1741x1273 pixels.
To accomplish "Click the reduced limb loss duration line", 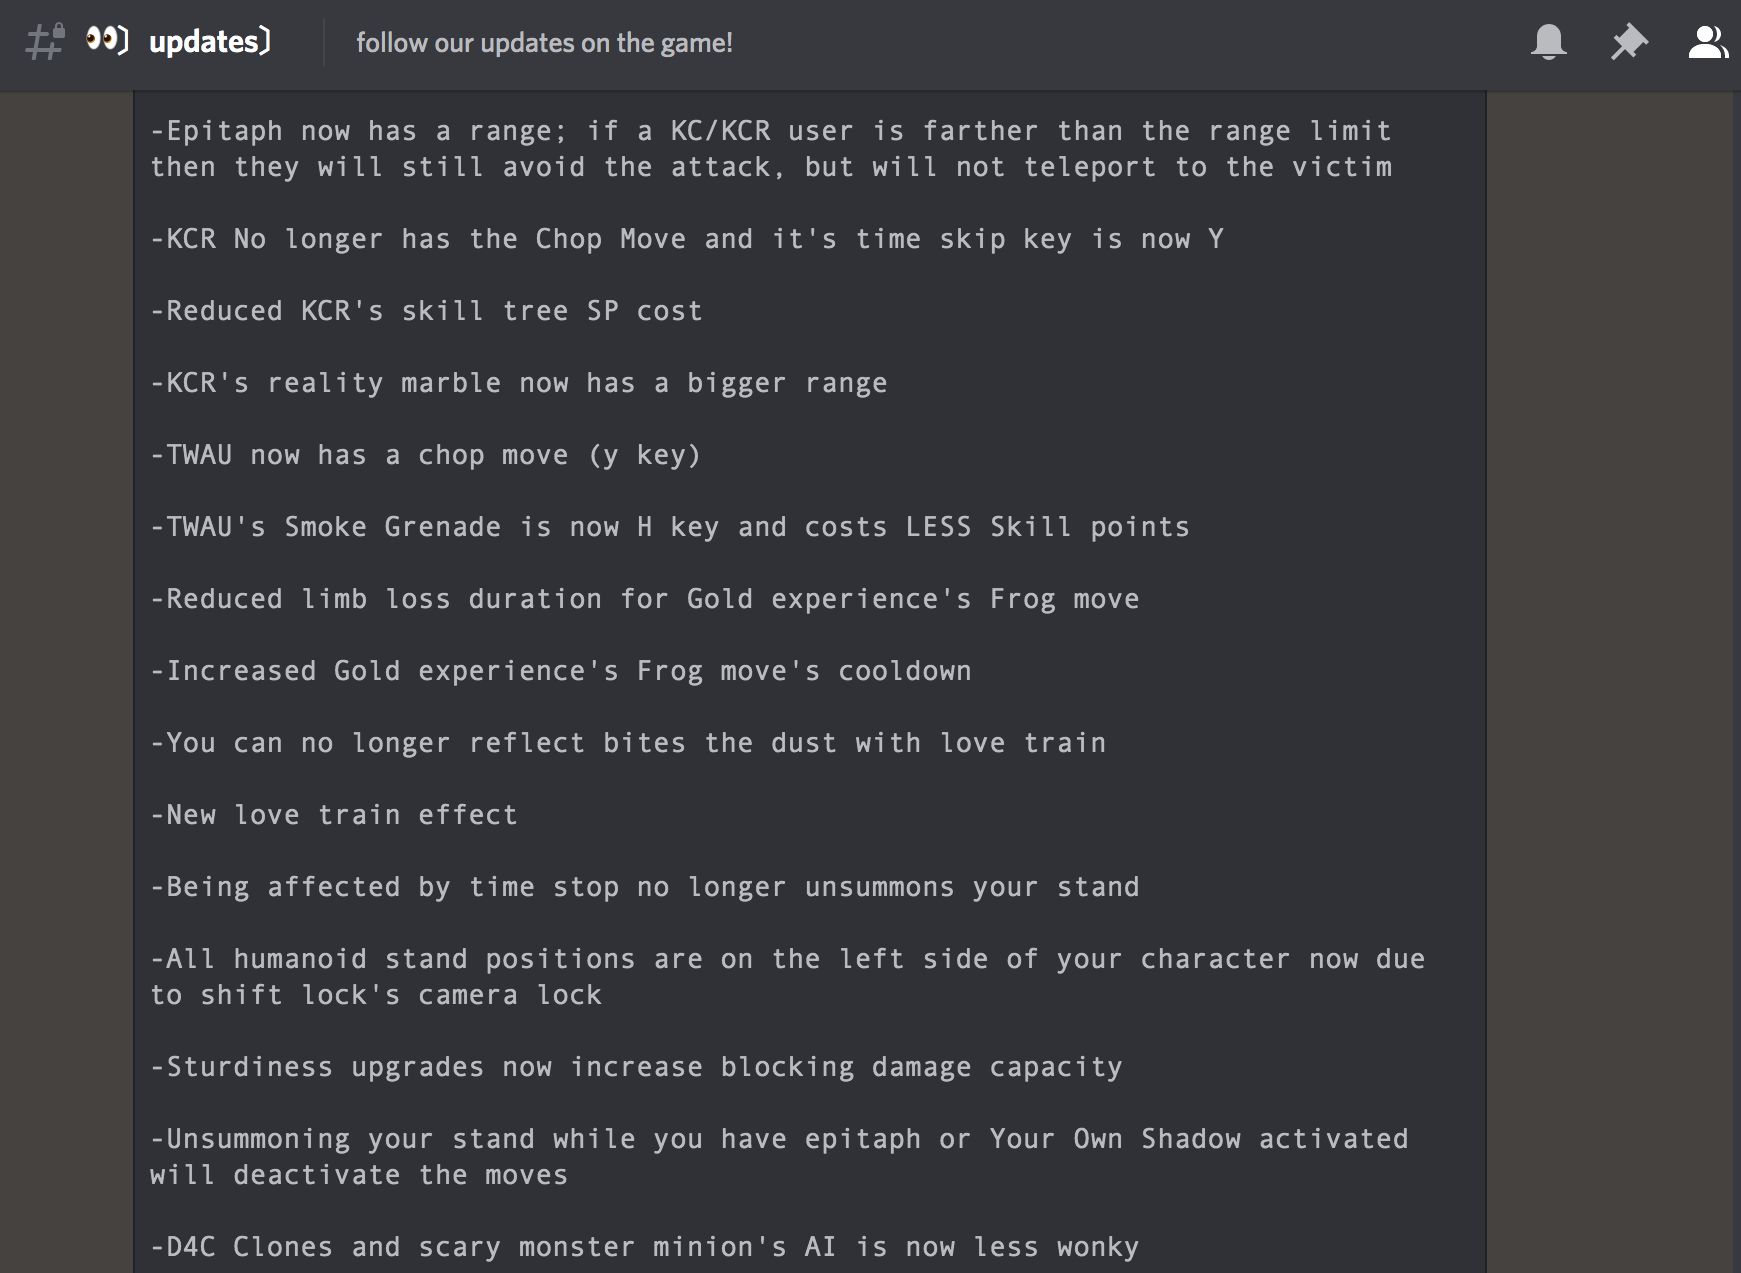I will pyautogui.click(x=644, y=599).
